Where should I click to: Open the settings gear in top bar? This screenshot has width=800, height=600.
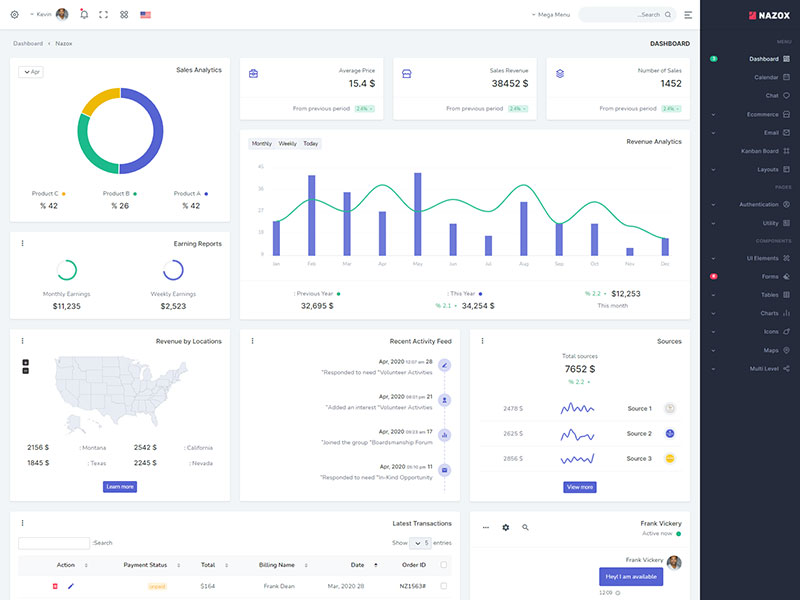(x=14, y=15)
